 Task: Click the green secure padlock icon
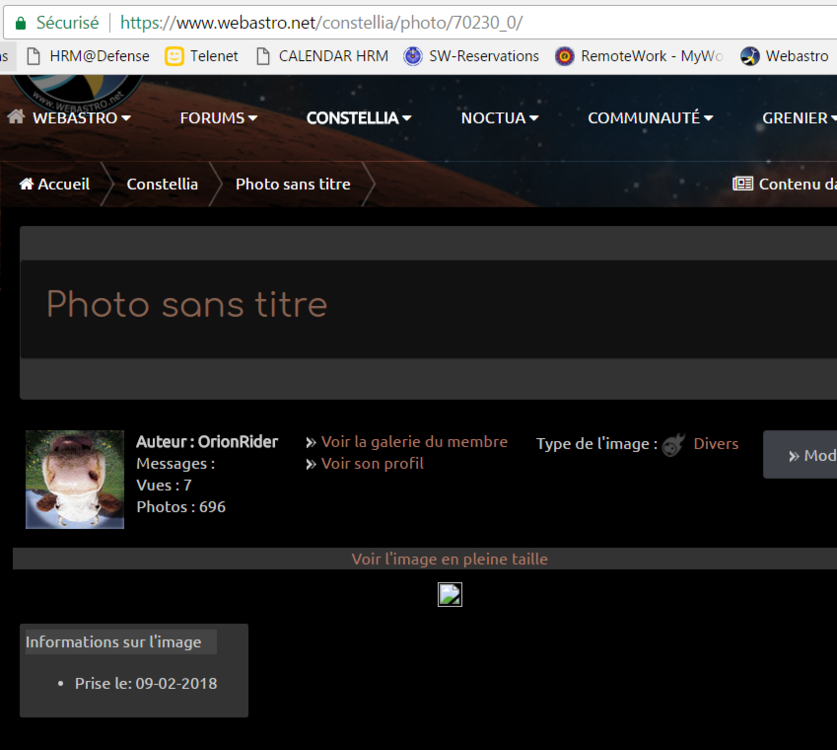click(21, 23)
